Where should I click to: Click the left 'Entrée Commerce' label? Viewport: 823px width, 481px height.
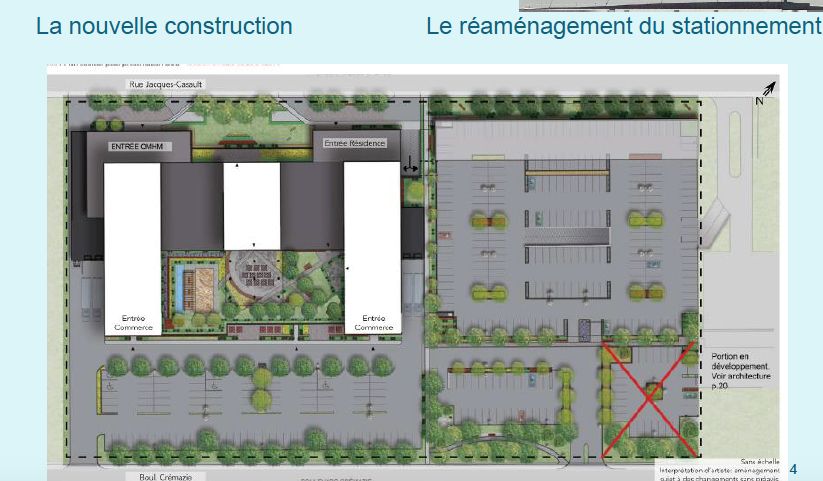tap(133, 321)
